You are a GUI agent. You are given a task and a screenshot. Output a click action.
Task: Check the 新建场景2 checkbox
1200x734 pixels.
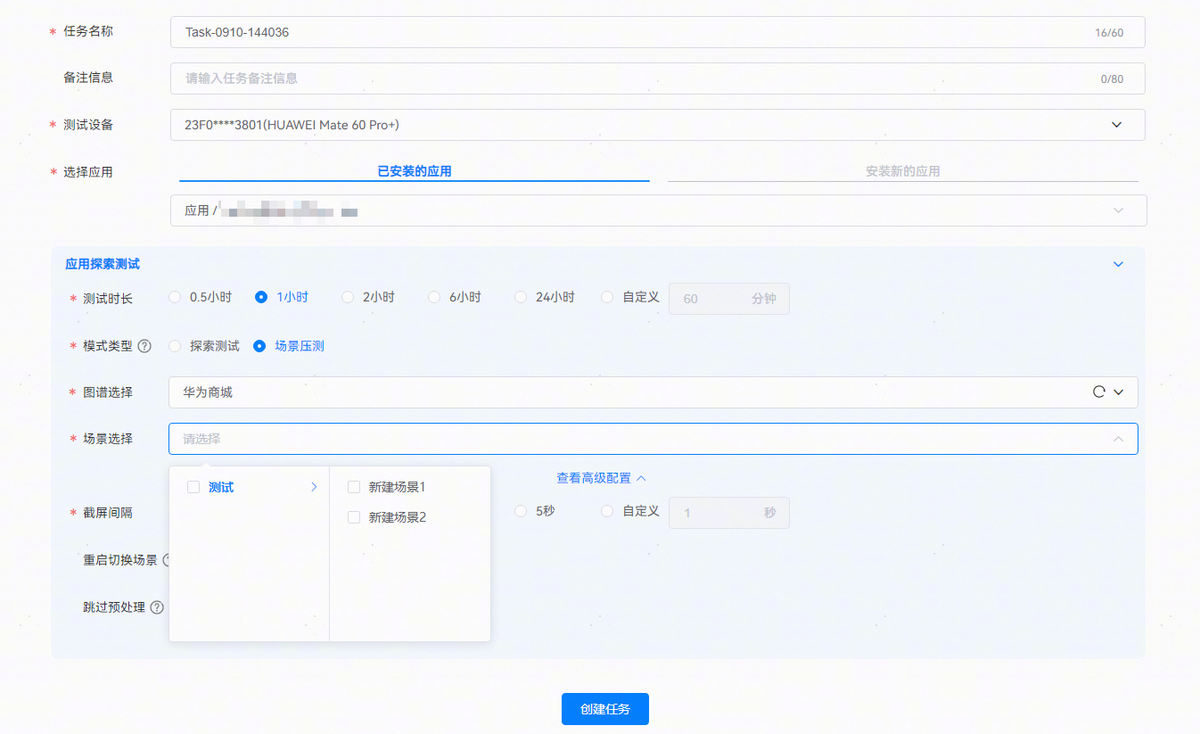354,518
